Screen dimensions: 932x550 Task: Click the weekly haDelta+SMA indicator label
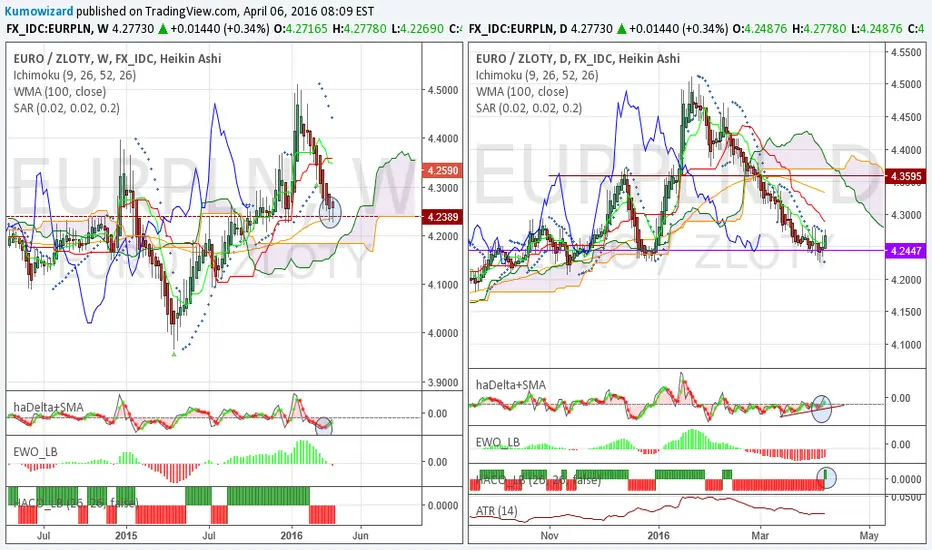pos(48,407)
